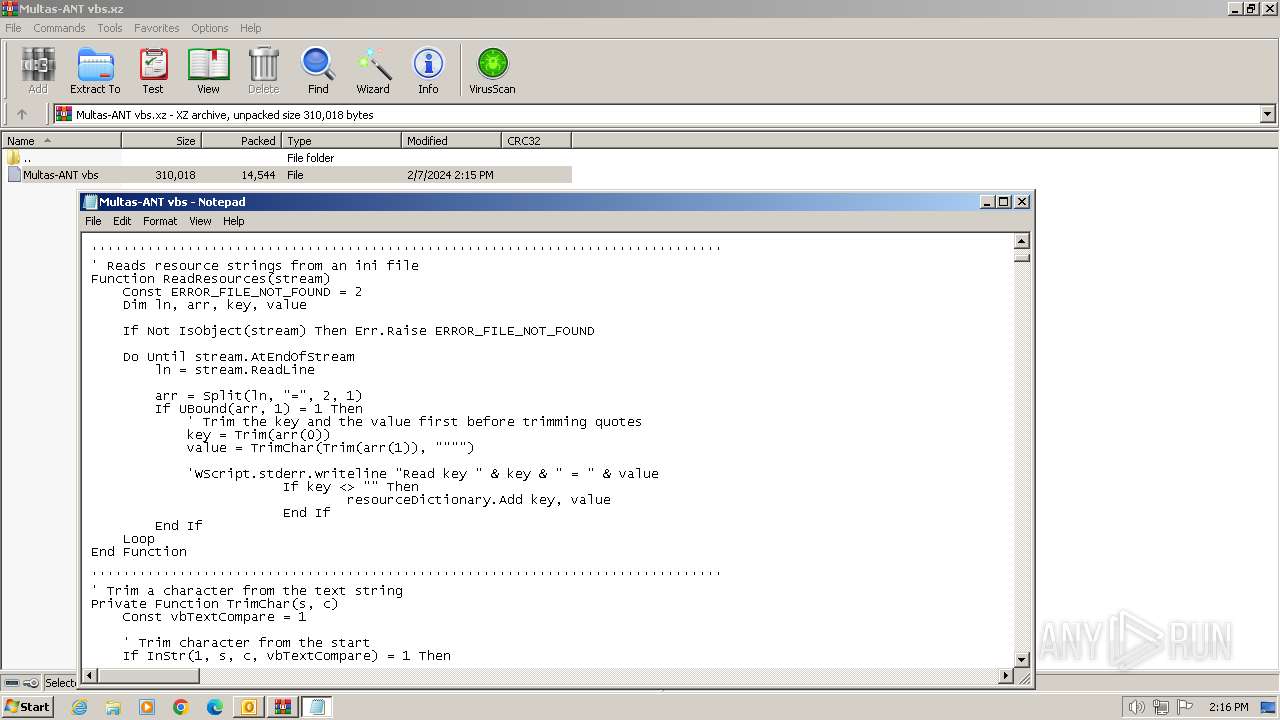
Task: Launch Internet Explorer from taskbar
Action: [80, 707]
